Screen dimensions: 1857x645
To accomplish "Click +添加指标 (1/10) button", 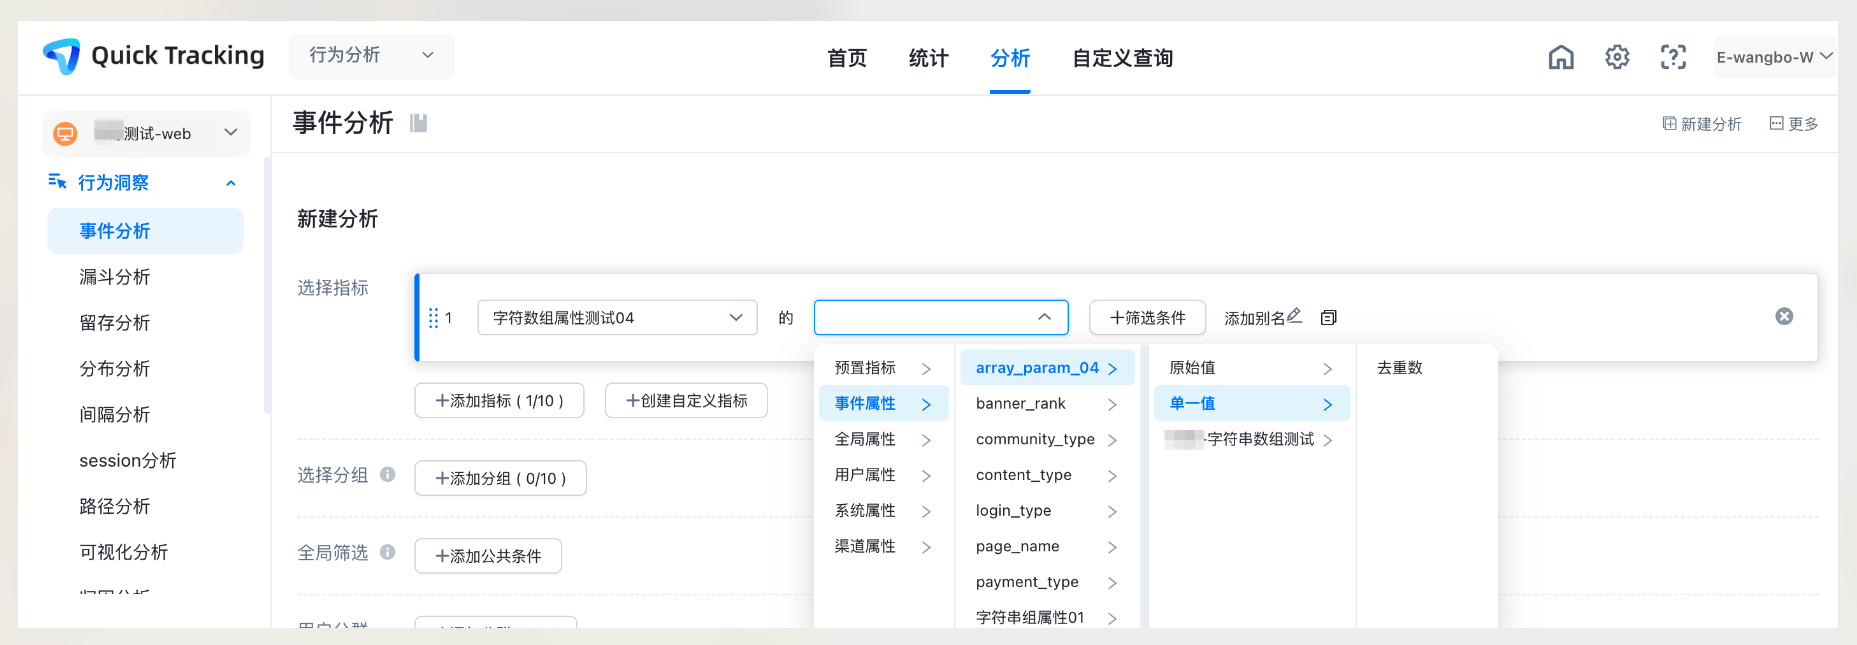I will pyautogui.click(x=499, y=401).
